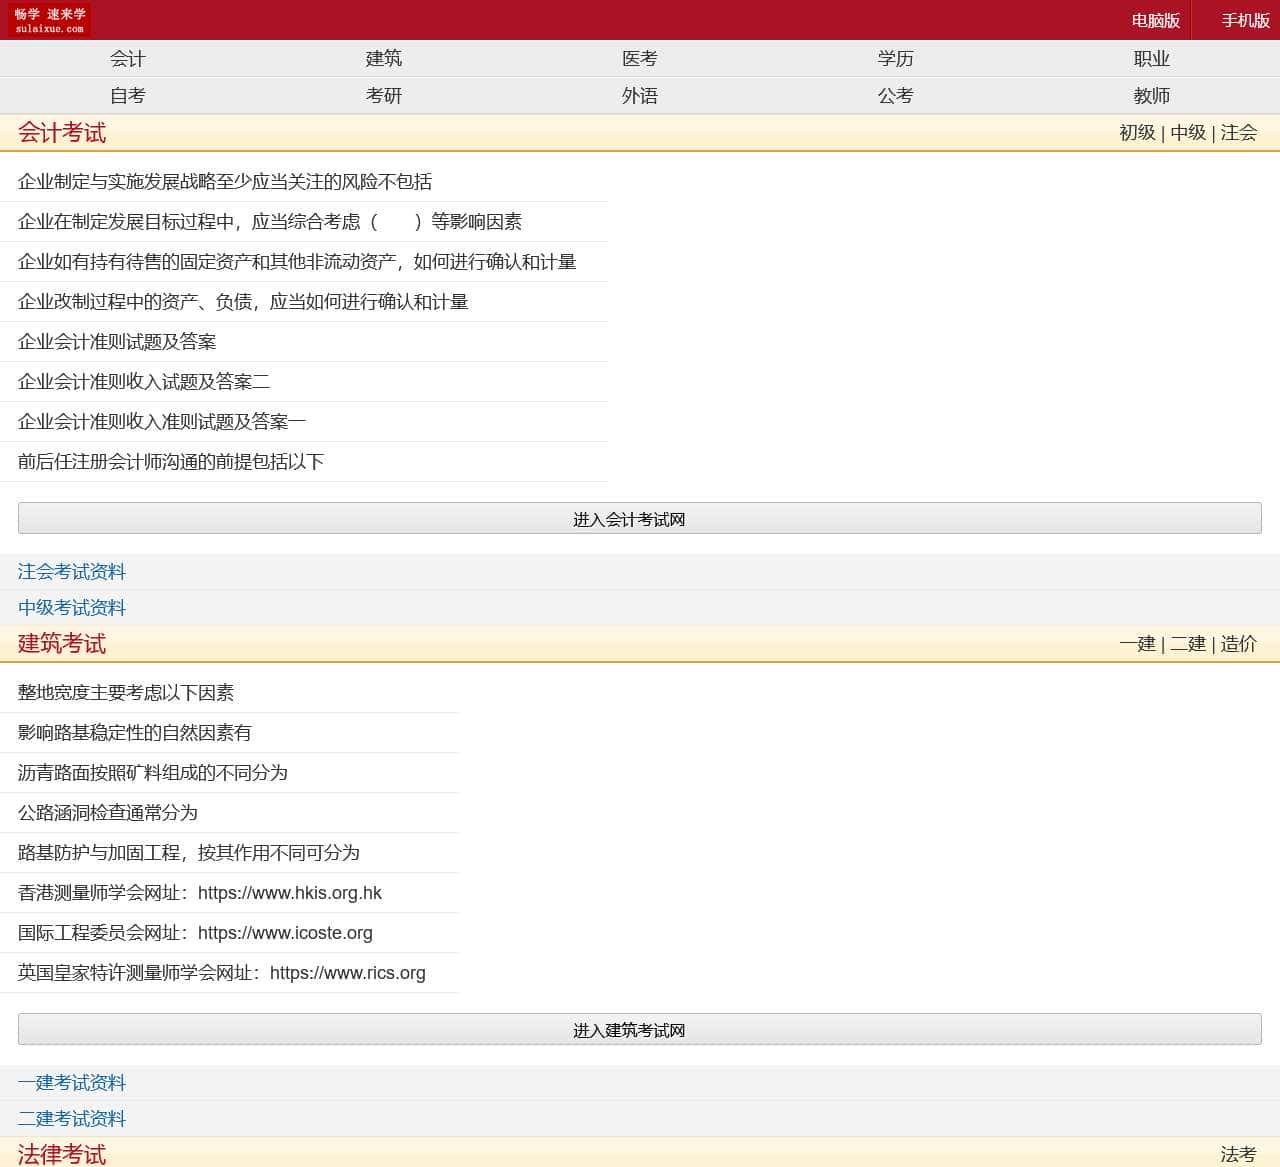The height and width of the screenshot is (1167, 1280).
Task: Open 二建考试资料 link
Action: 72,1119
